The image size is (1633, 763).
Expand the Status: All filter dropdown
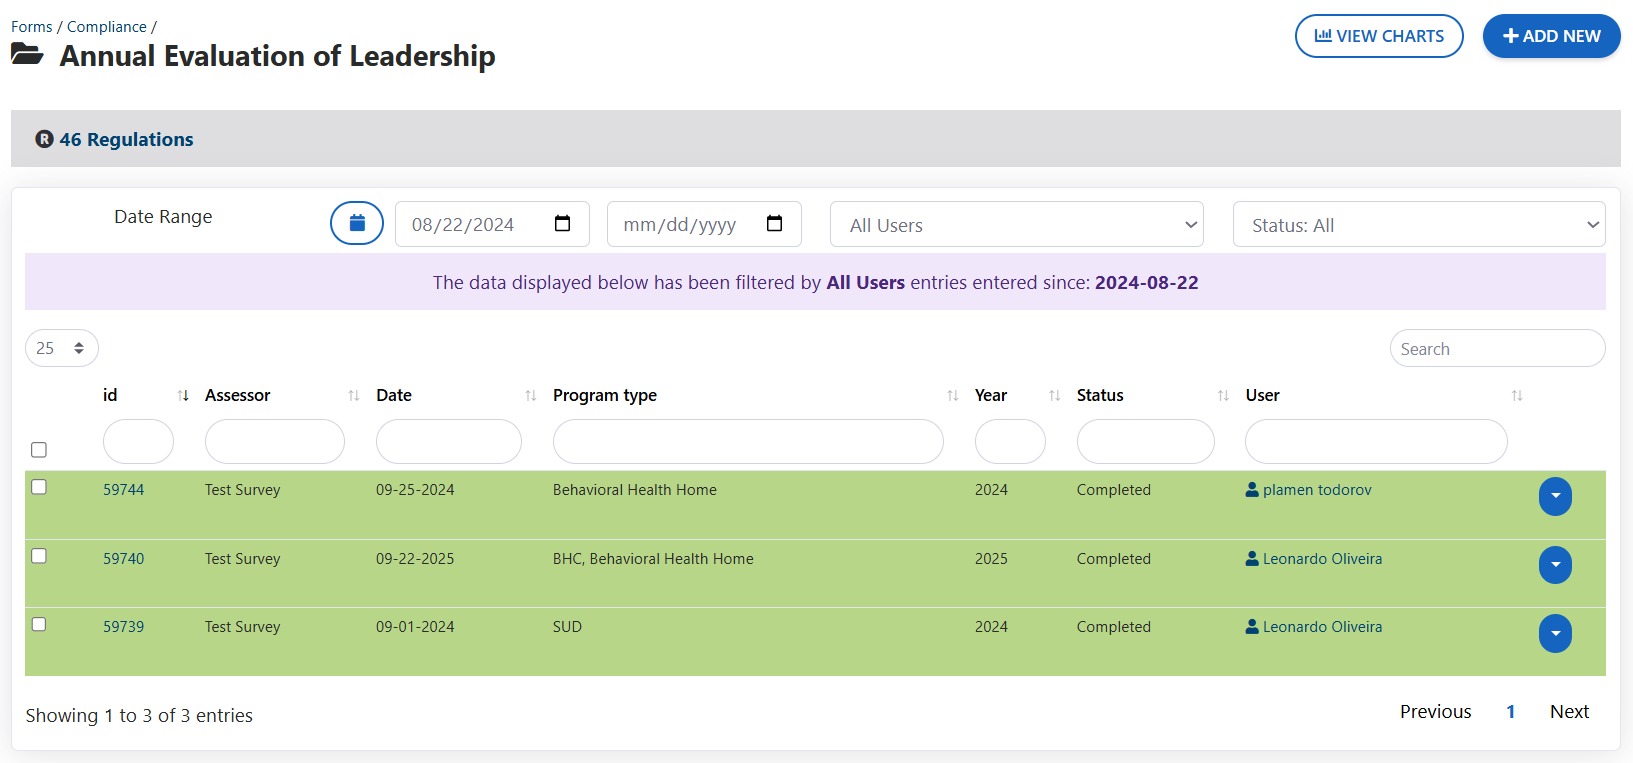[x=1418, y=225]
